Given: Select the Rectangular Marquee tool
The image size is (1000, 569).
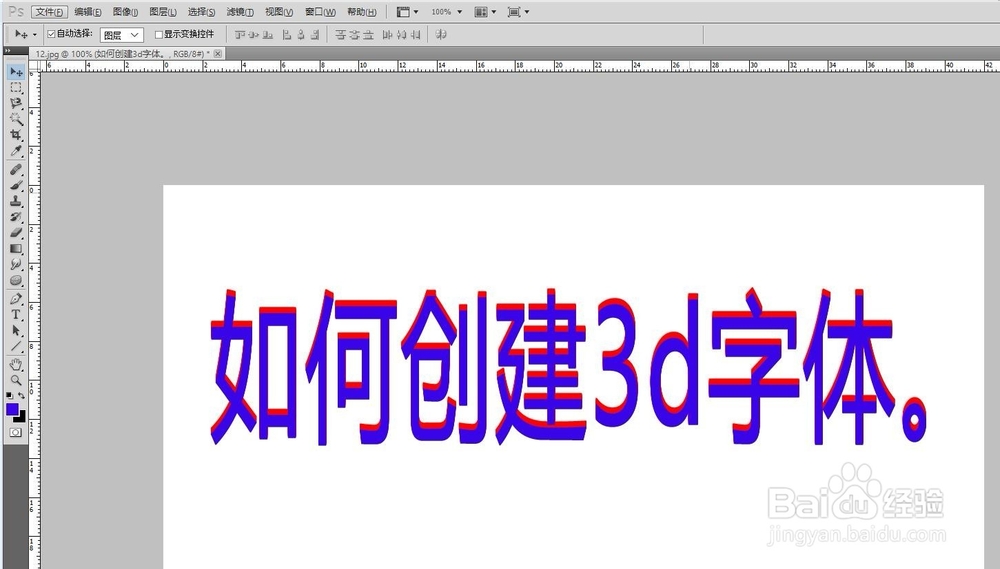Looking at the screenshot, I should point(16,87).
